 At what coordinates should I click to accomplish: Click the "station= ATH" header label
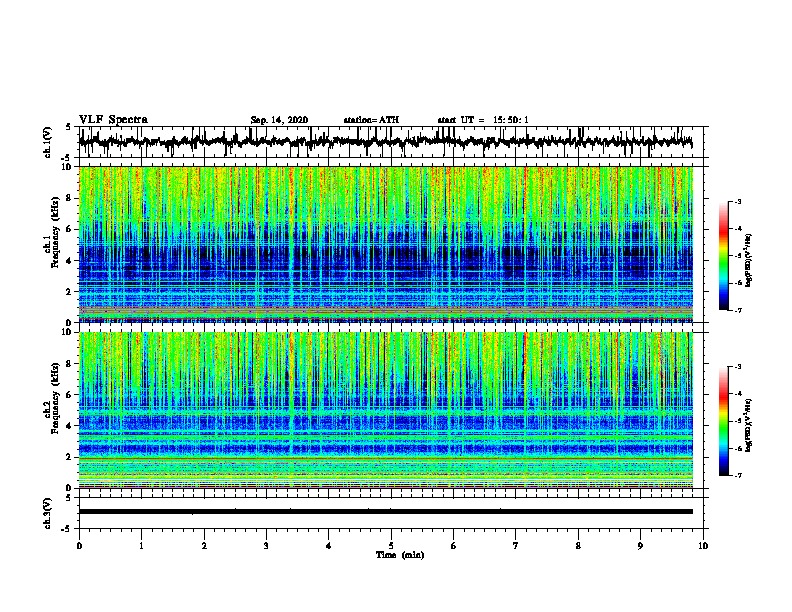pyautogui.click(x=371, y=120)
